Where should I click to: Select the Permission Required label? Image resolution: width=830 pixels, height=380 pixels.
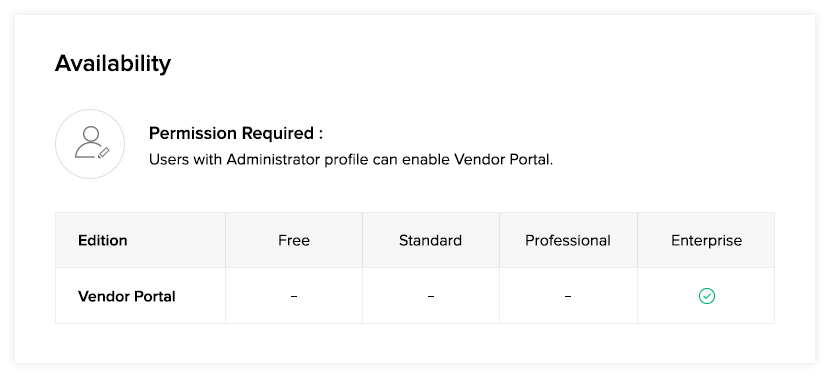click(x=236, y=133)
